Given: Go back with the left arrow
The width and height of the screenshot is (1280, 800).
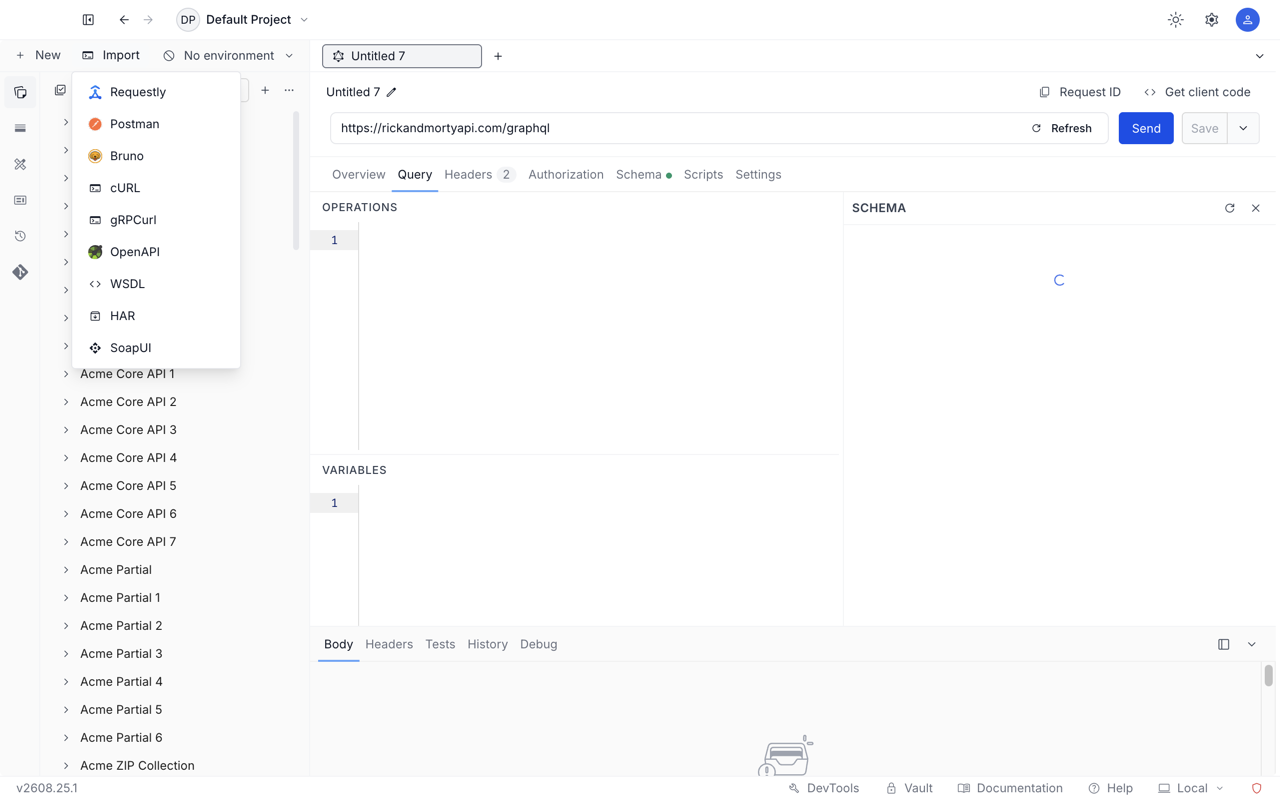Looking at the screenshot, I should 124,20.
